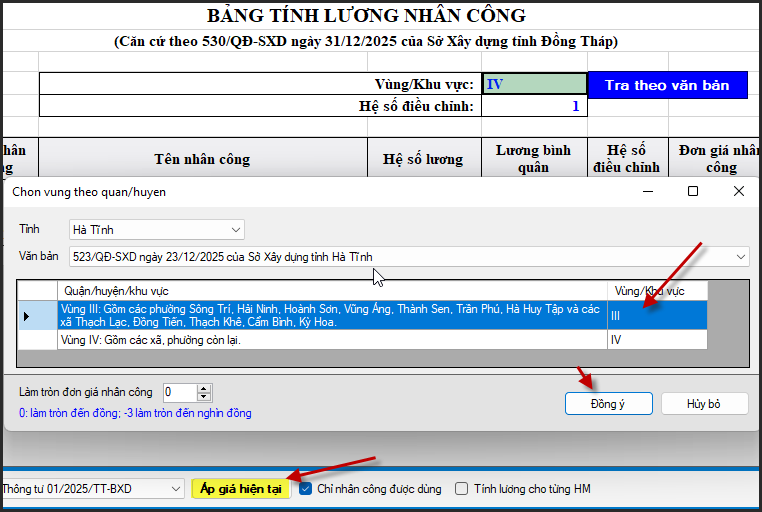Screen dimensions: 762x512
Task: Decrease the Làm tròn đơn giá value
Action: (x=204, y=397)
